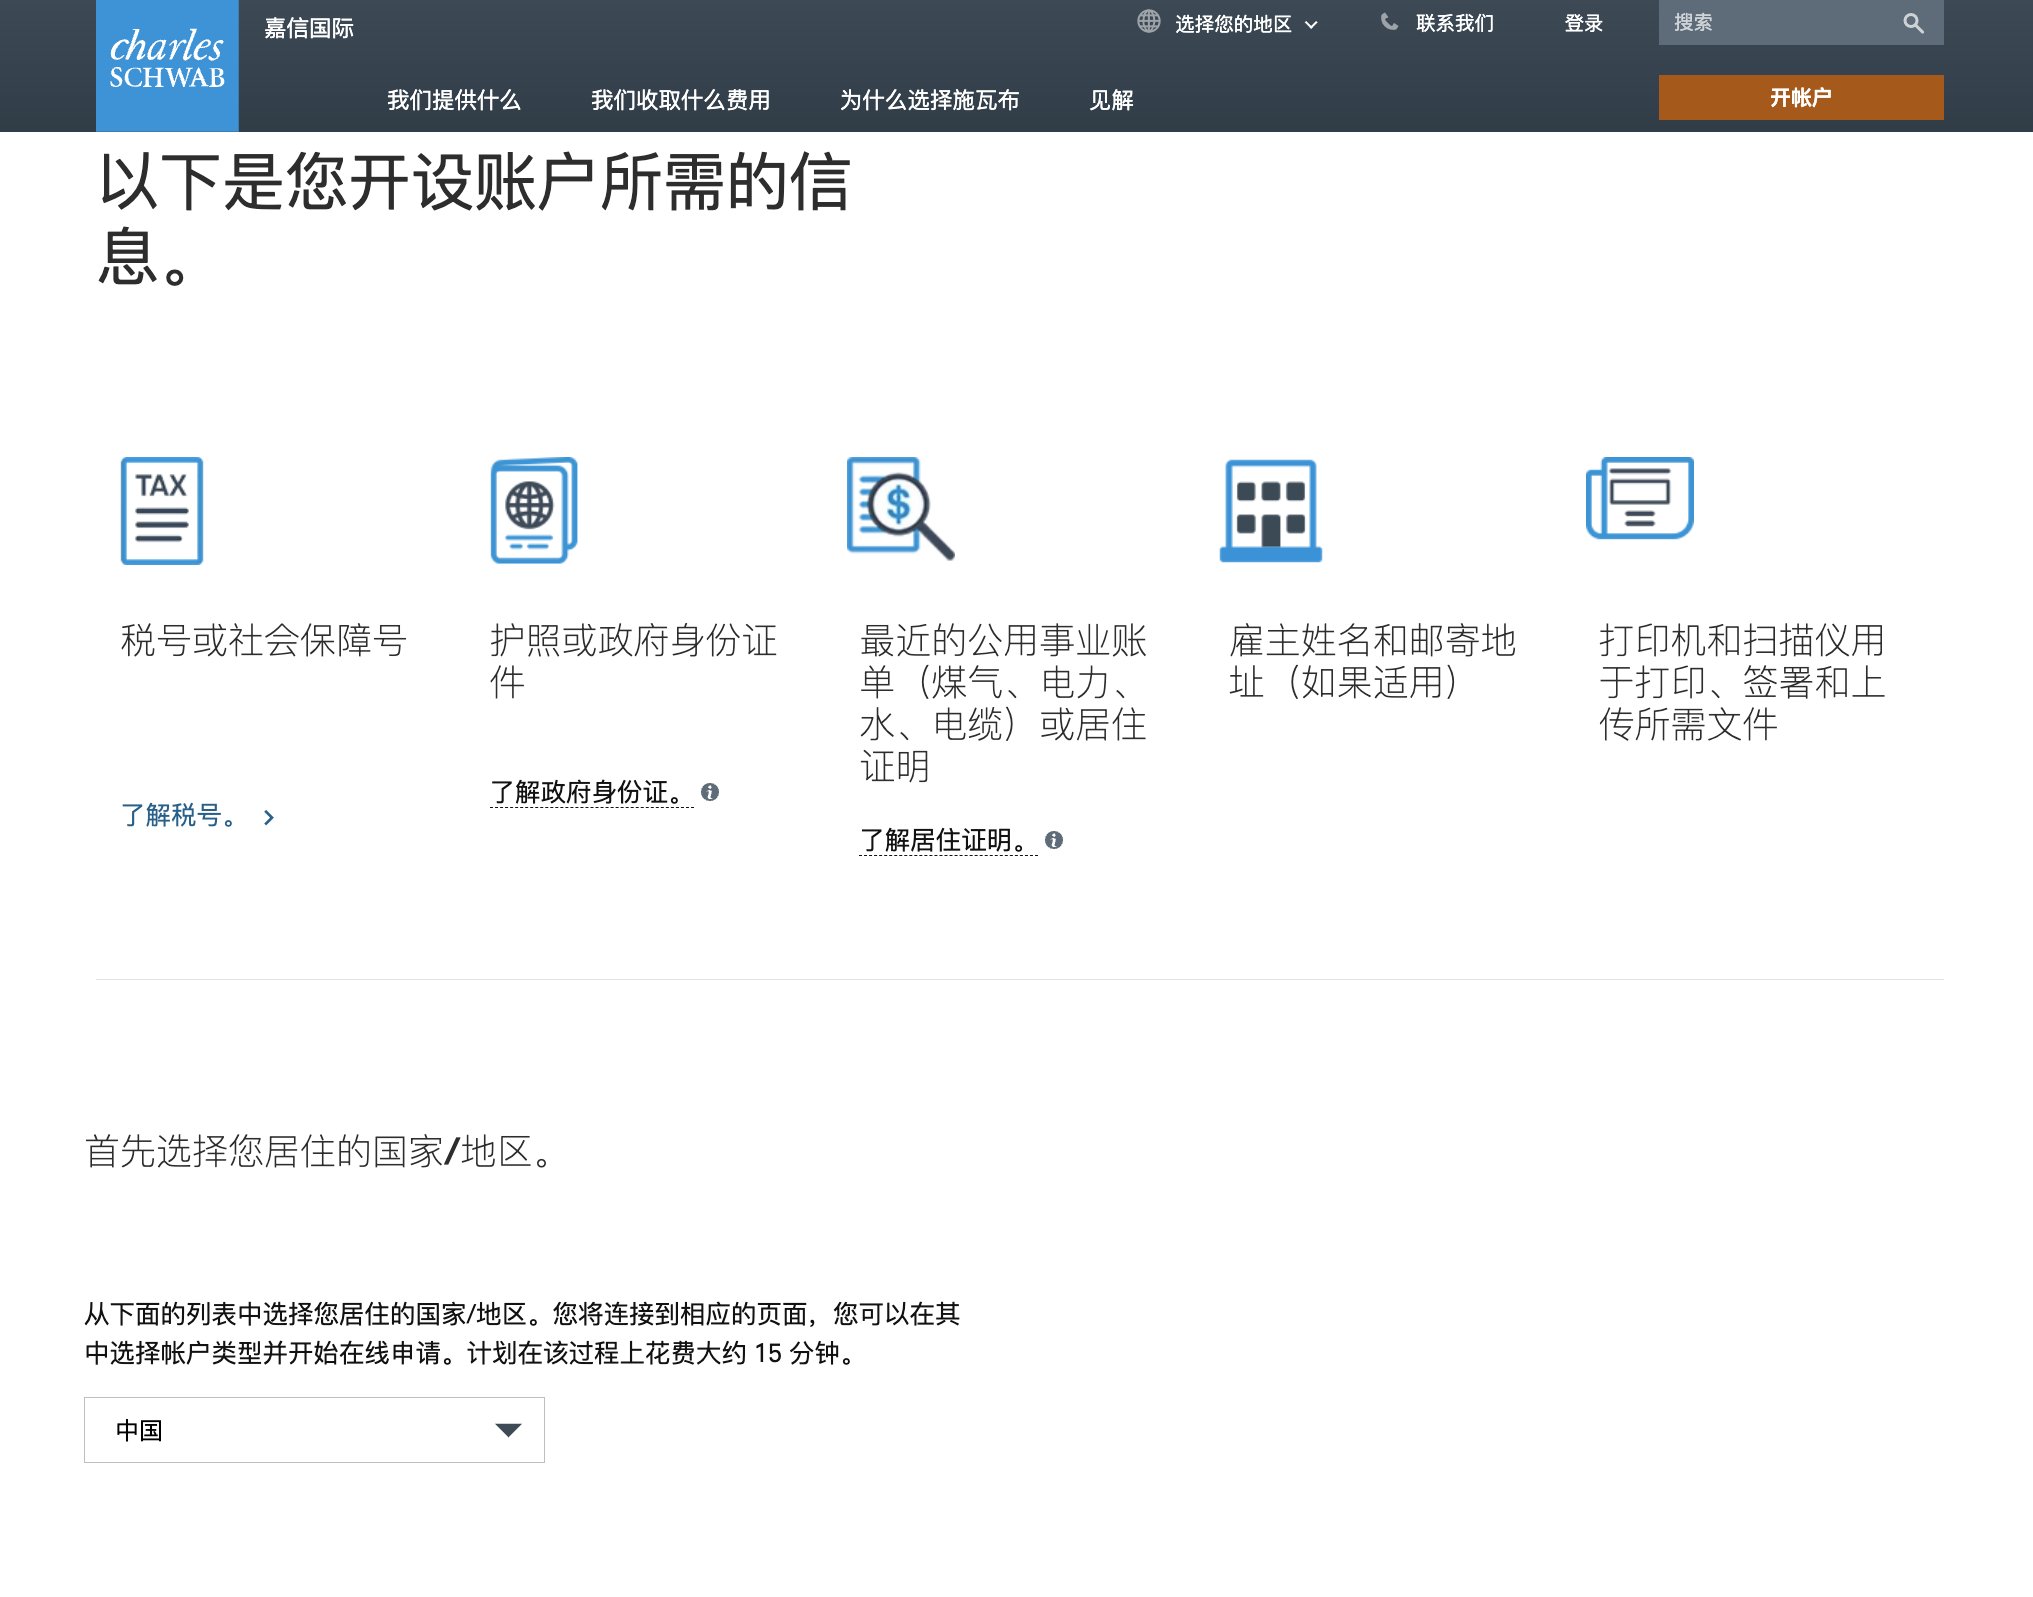Click the 登录 link
The height and width of the screenshot is (1597, 2033).
coord(1583,23)
